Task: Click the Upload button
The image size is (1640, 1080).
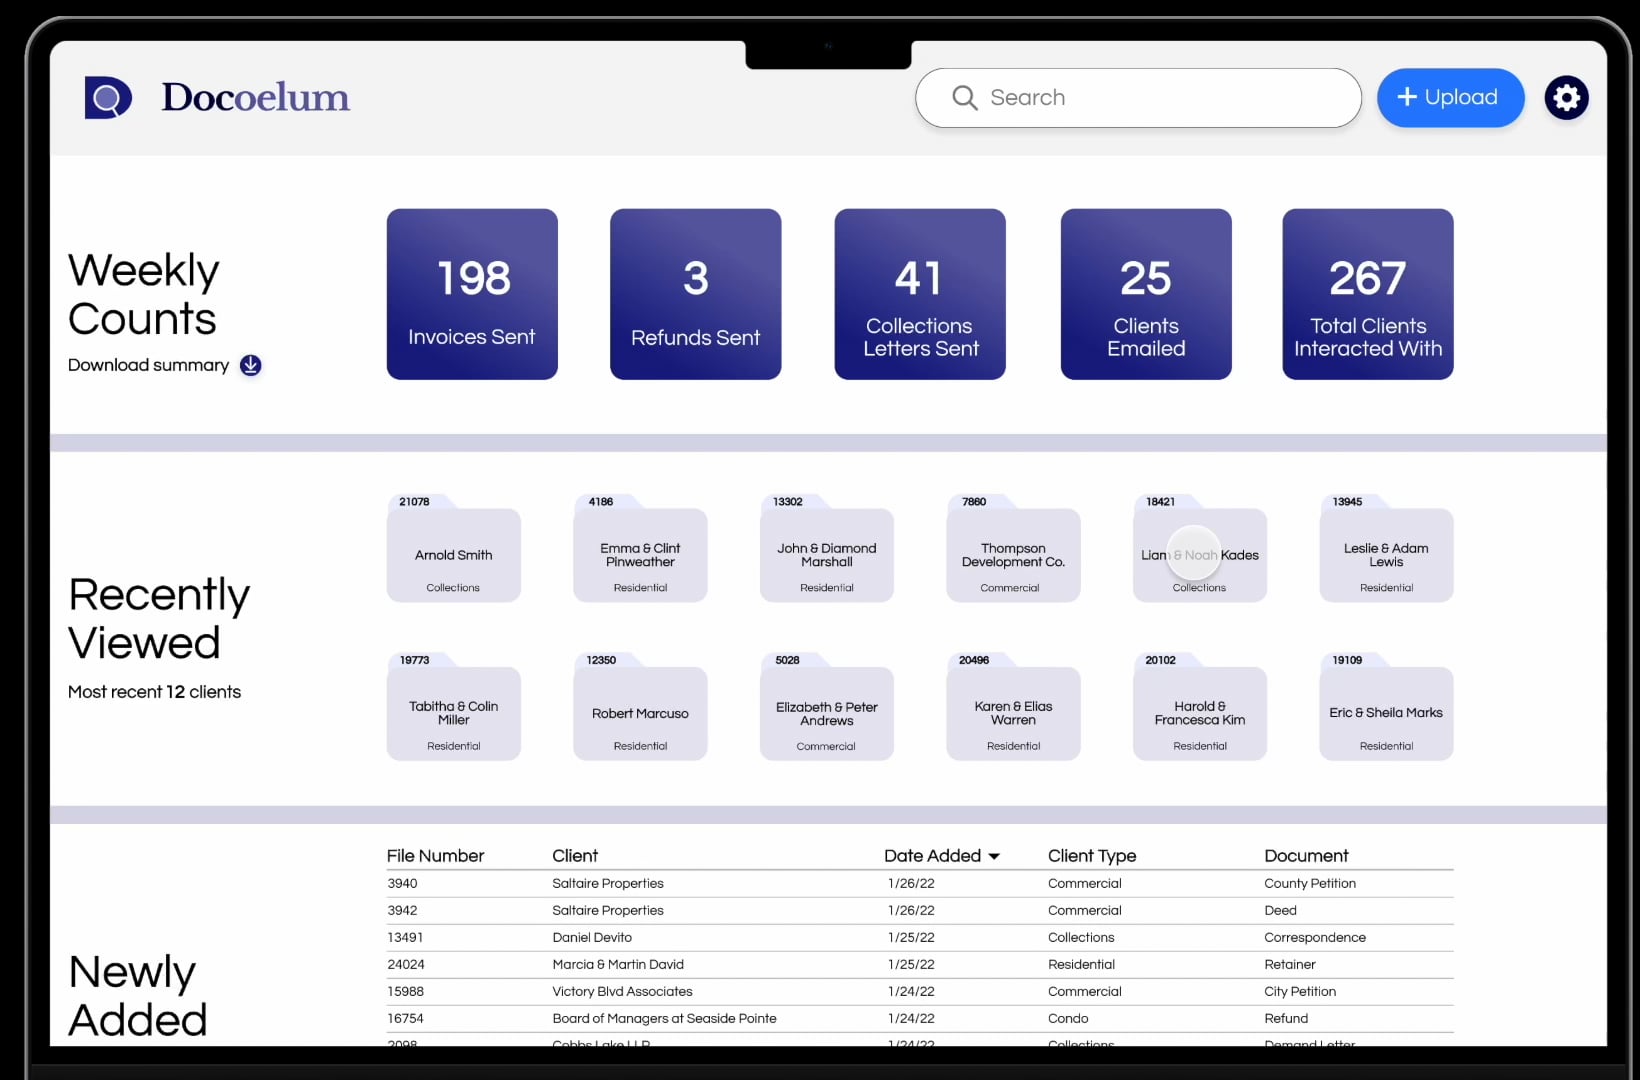Action: (x=1450, y=98)
